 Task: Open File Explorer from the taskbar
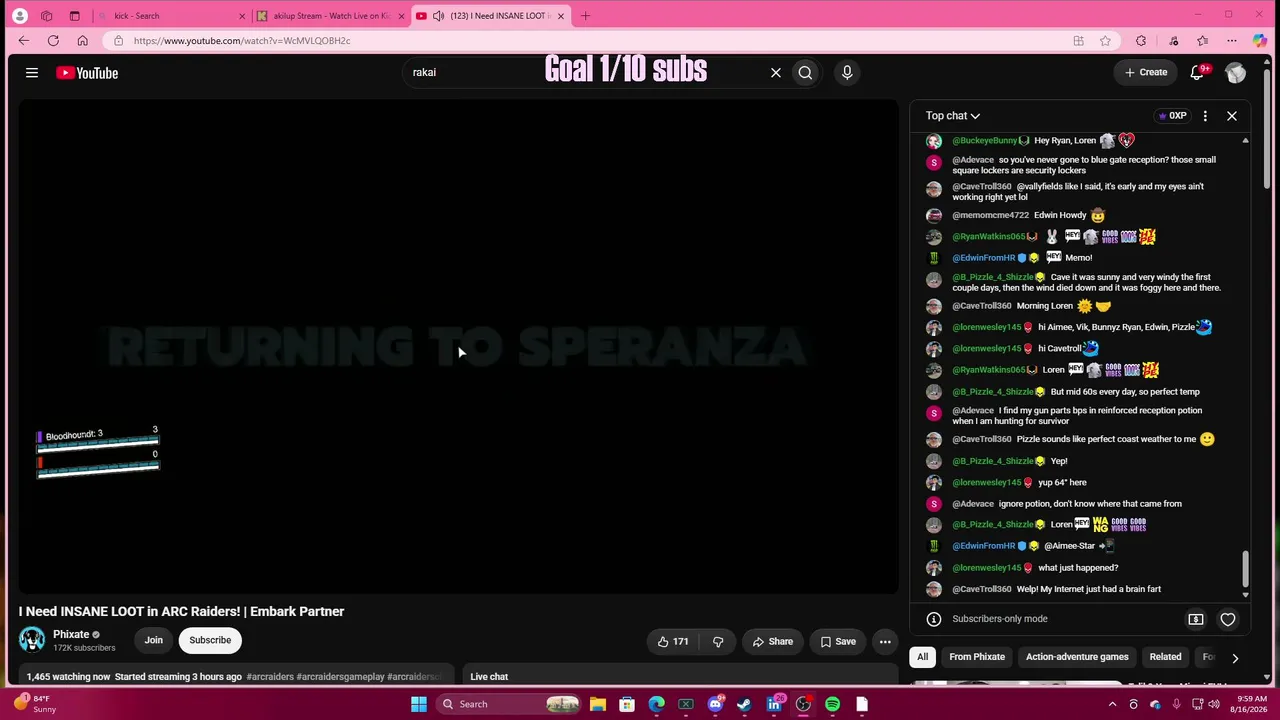597,704
